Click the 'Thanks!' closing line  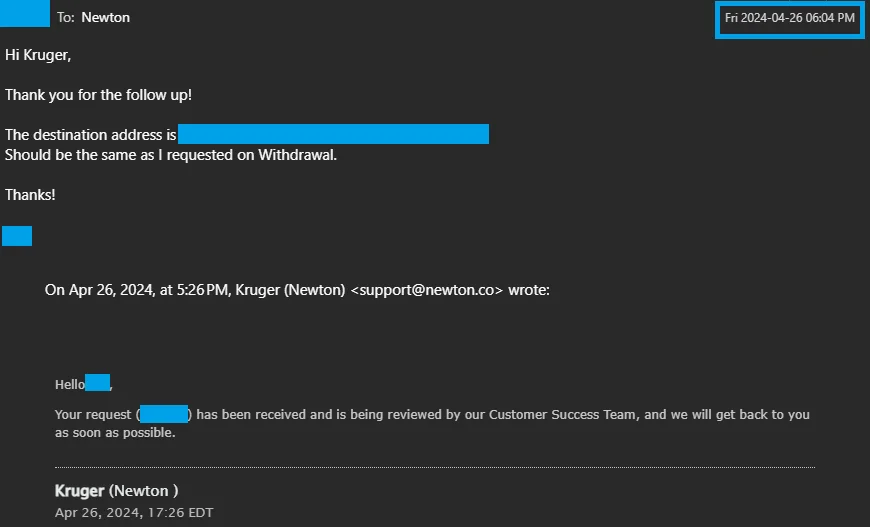click(30, 195)
